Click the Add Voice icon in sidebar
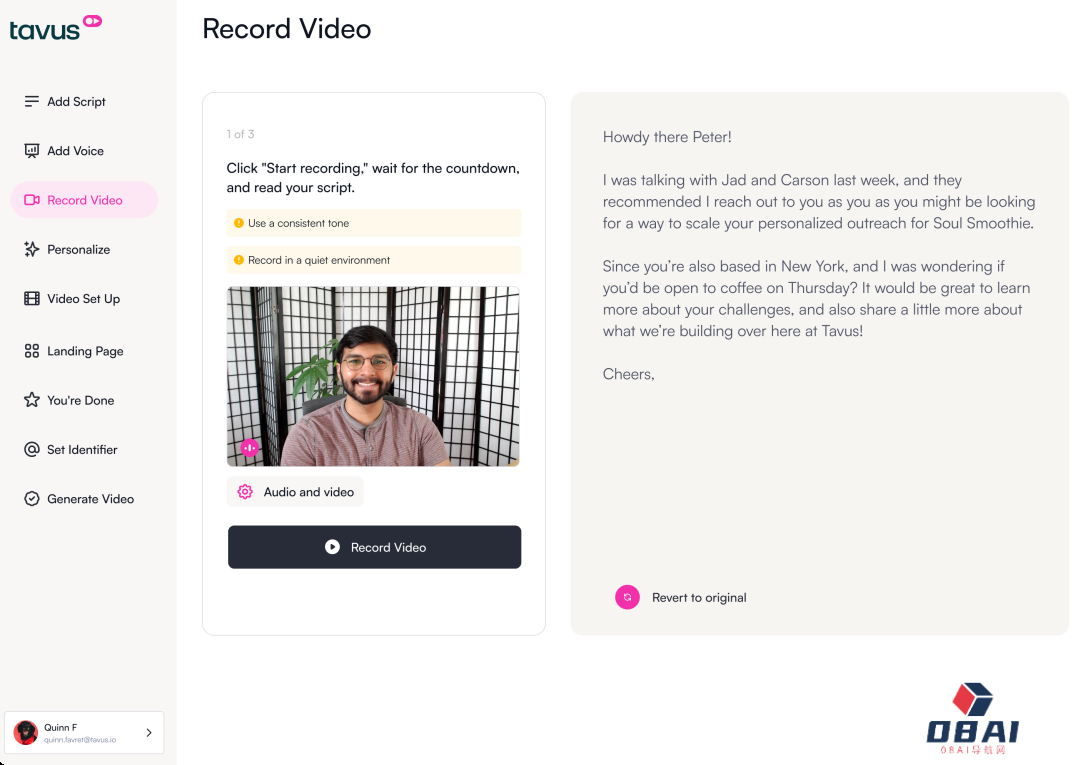1080x765 pixels. [x=31, y=151]
